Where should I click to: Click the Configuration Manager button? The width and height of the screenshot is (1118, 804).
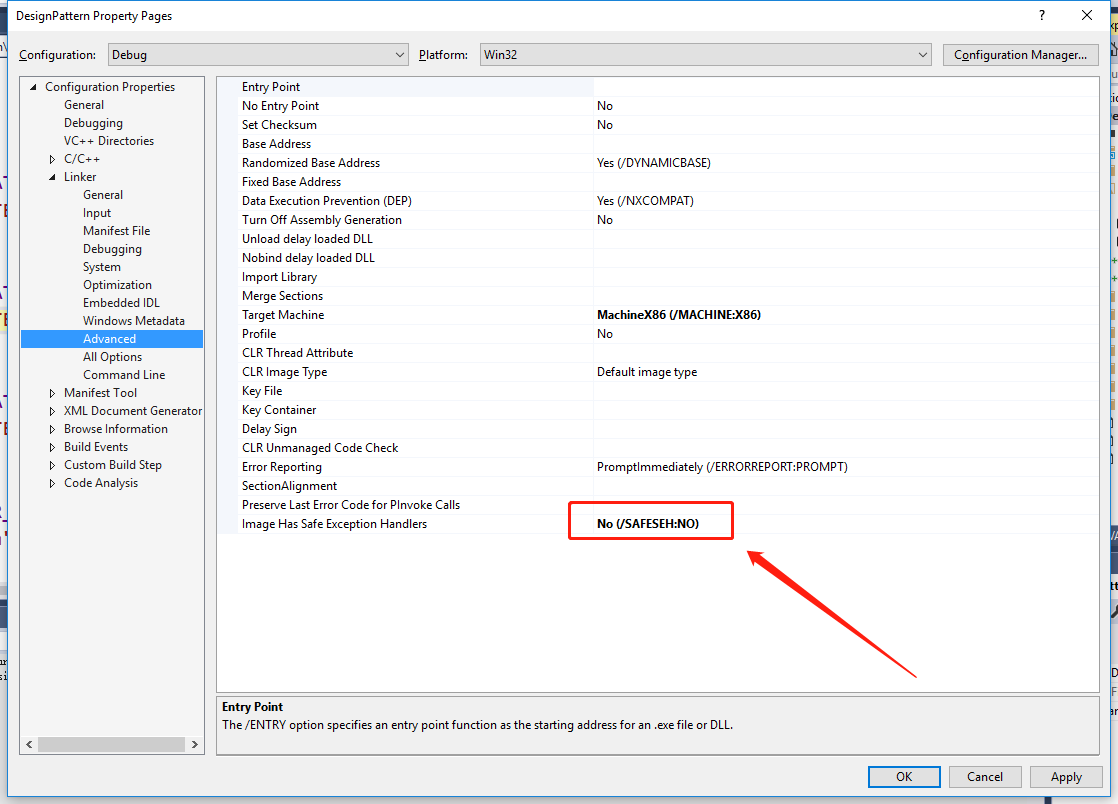click(x=1020, y=54)
